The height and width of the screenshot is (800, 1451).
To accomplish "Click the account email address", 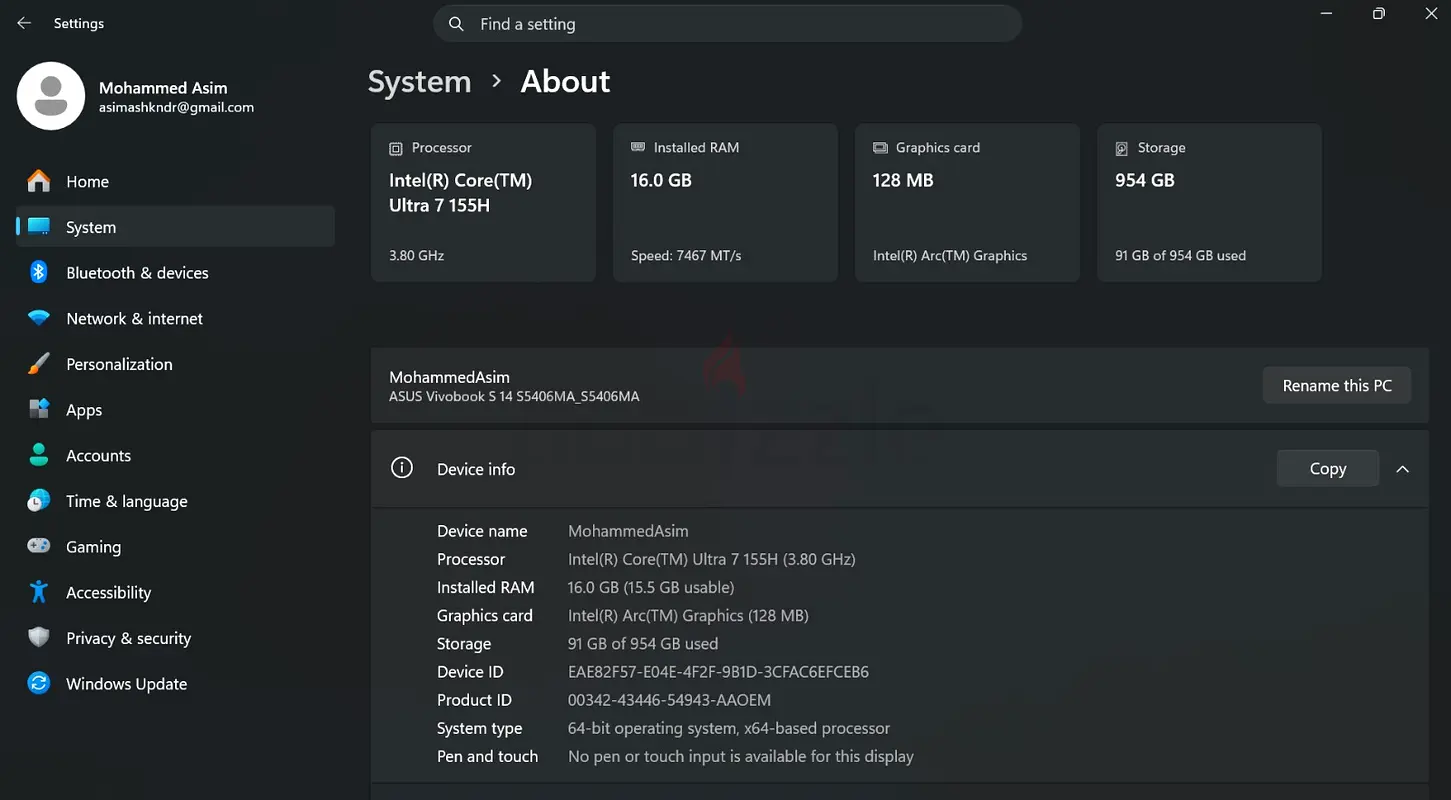I will (x=176, y=107).
